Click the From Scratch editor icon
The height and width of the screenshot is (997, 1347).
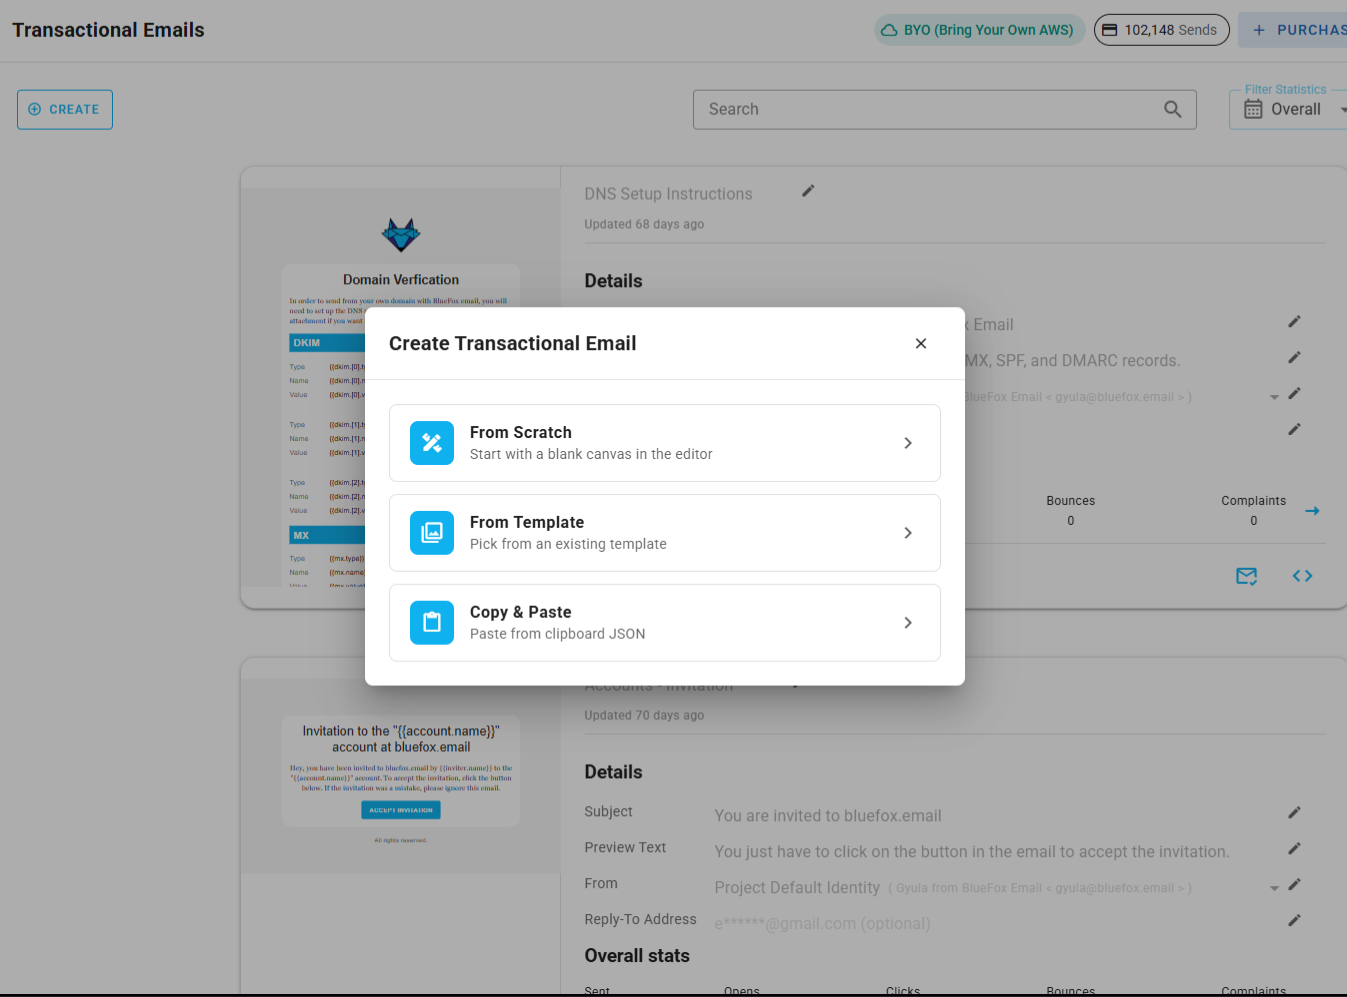pyautogui.click(x=431, y=442)
